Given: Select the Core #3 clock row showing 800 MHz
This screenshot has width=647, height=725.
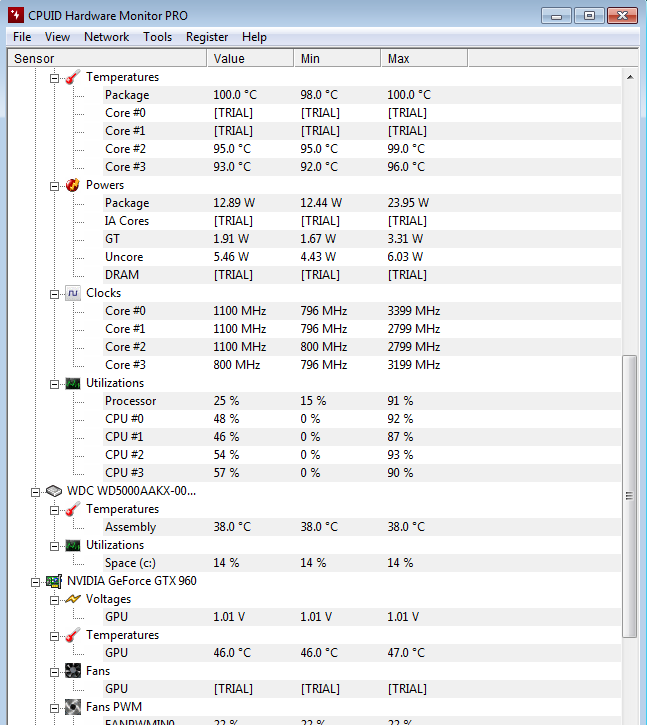Looking at the screenshot, I should click(361, 365).
